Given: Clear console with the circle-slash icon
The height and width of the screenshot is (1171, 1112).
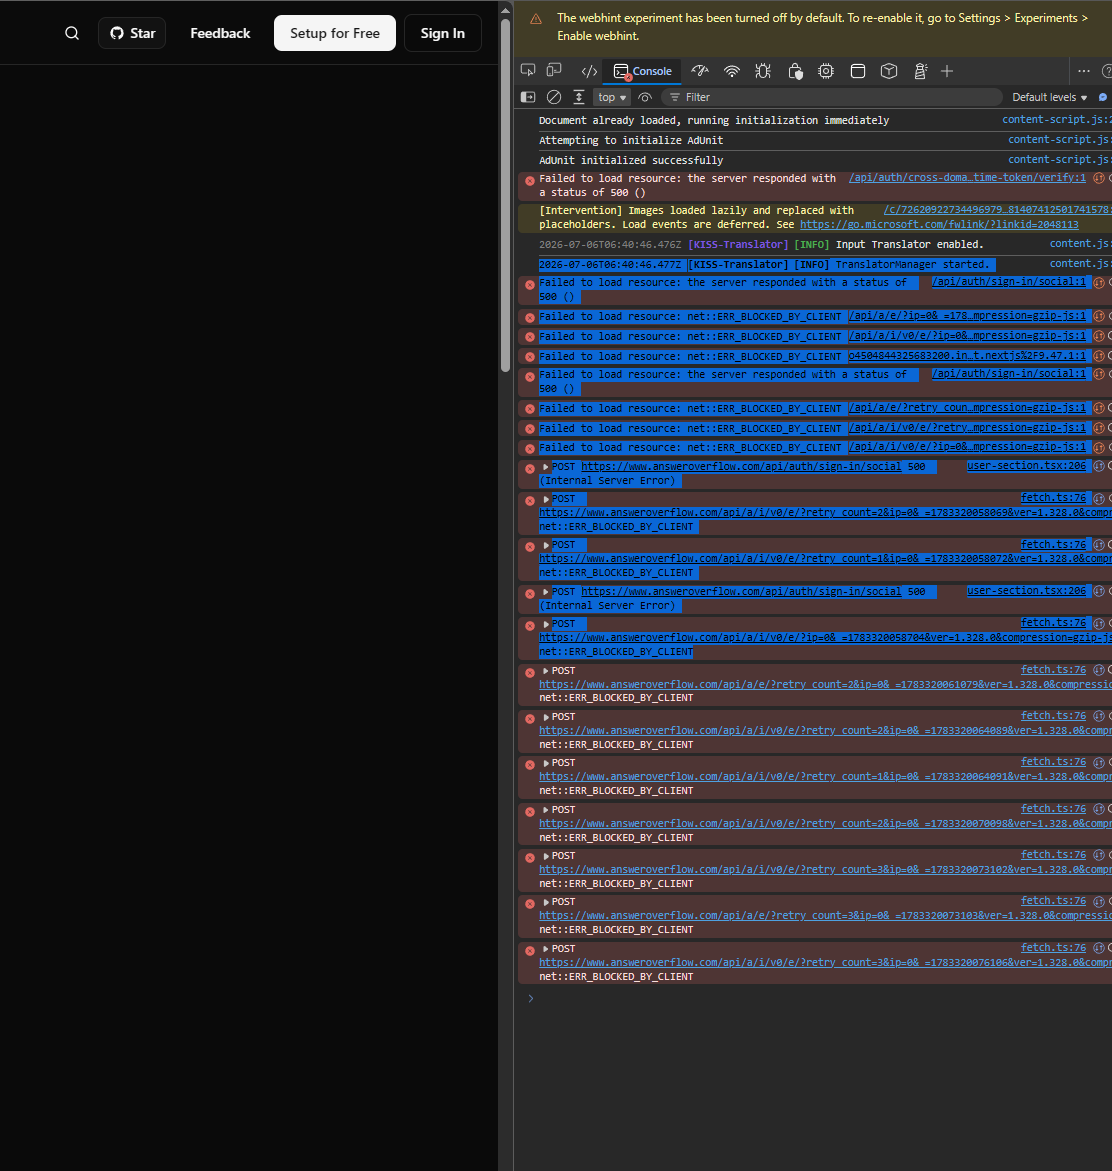Looking at the screenshot, I should pos(554,97).
